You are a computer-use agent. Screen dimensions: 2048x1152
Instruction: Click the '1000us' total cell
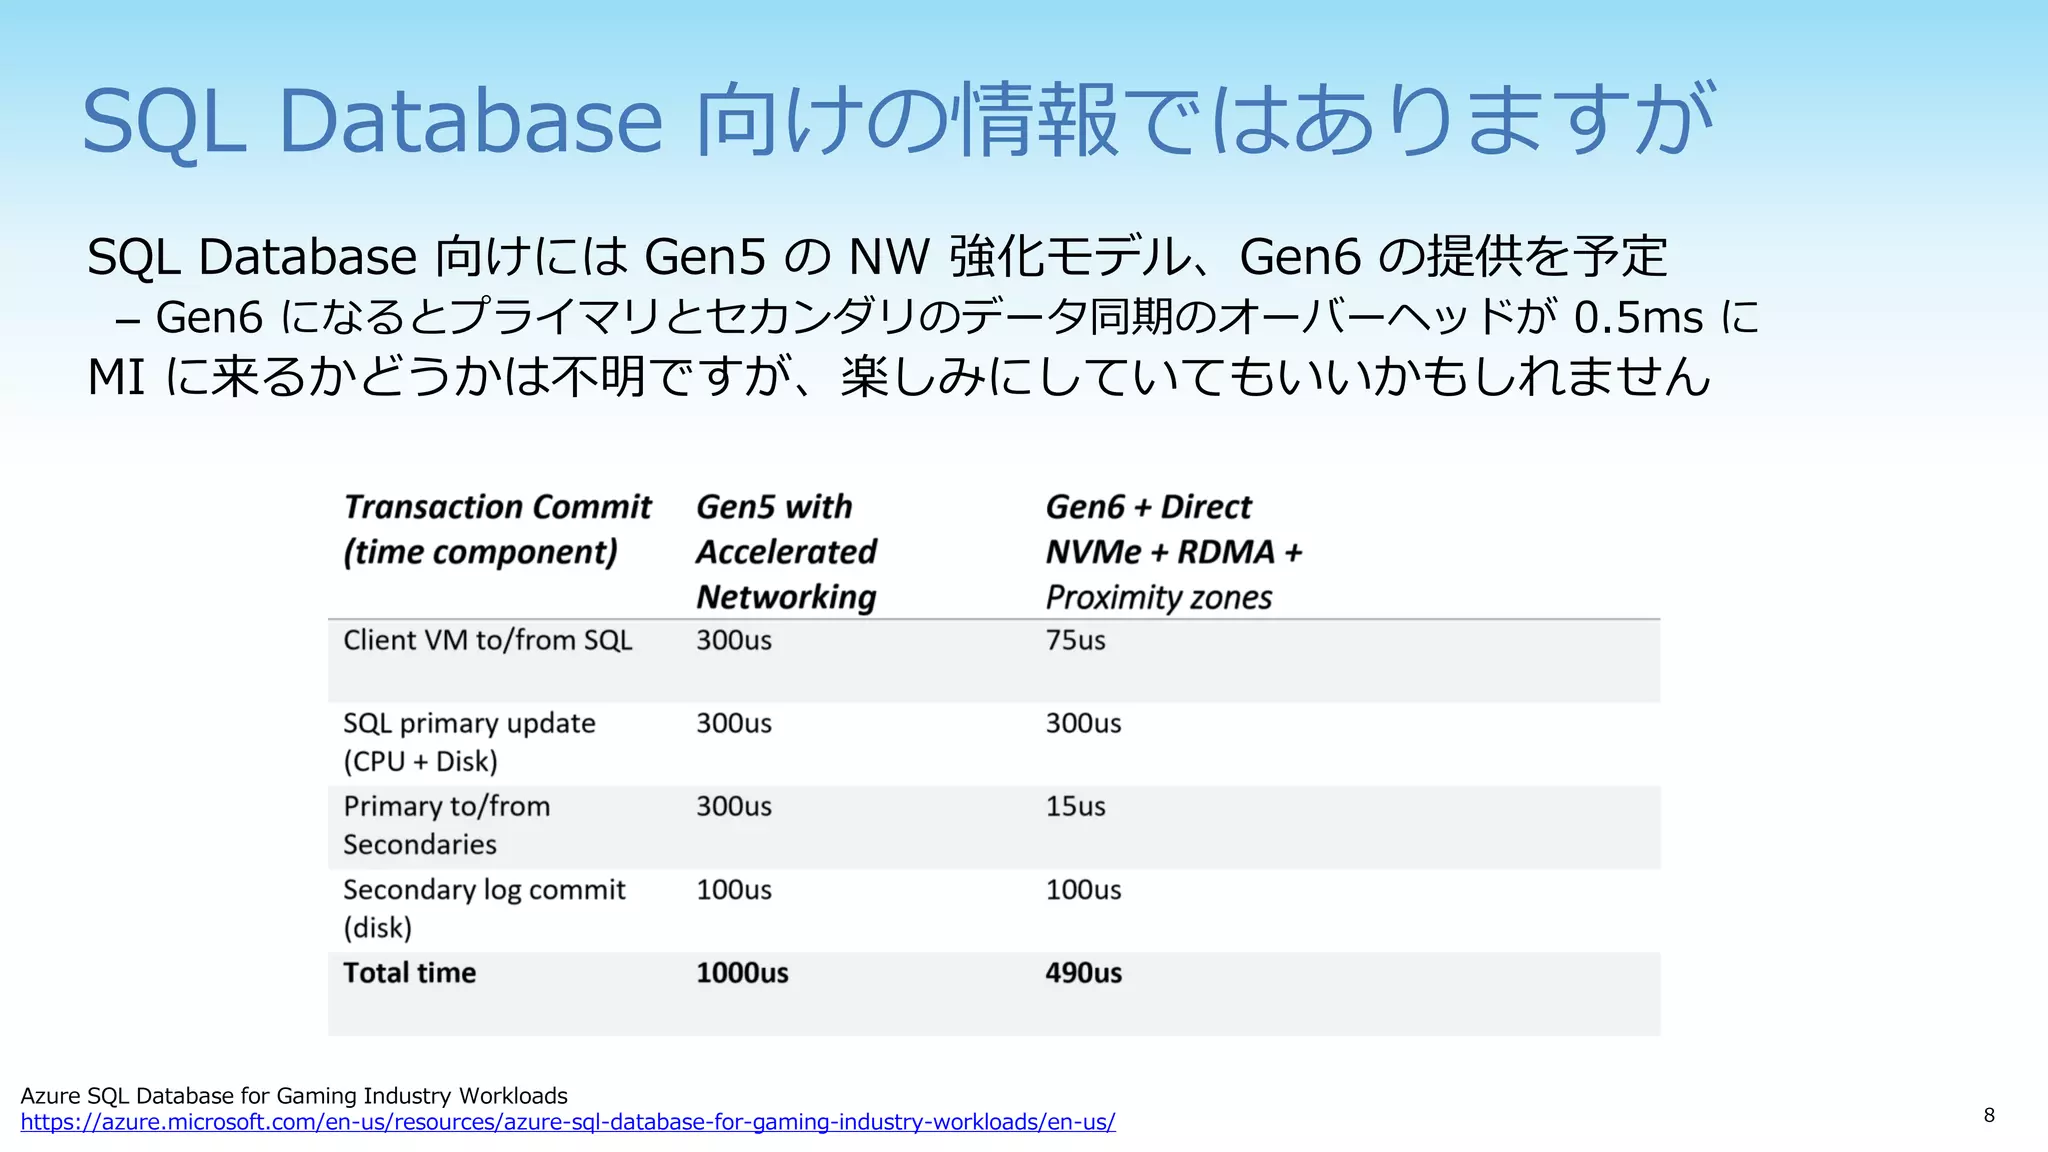[x=742, y=972]
